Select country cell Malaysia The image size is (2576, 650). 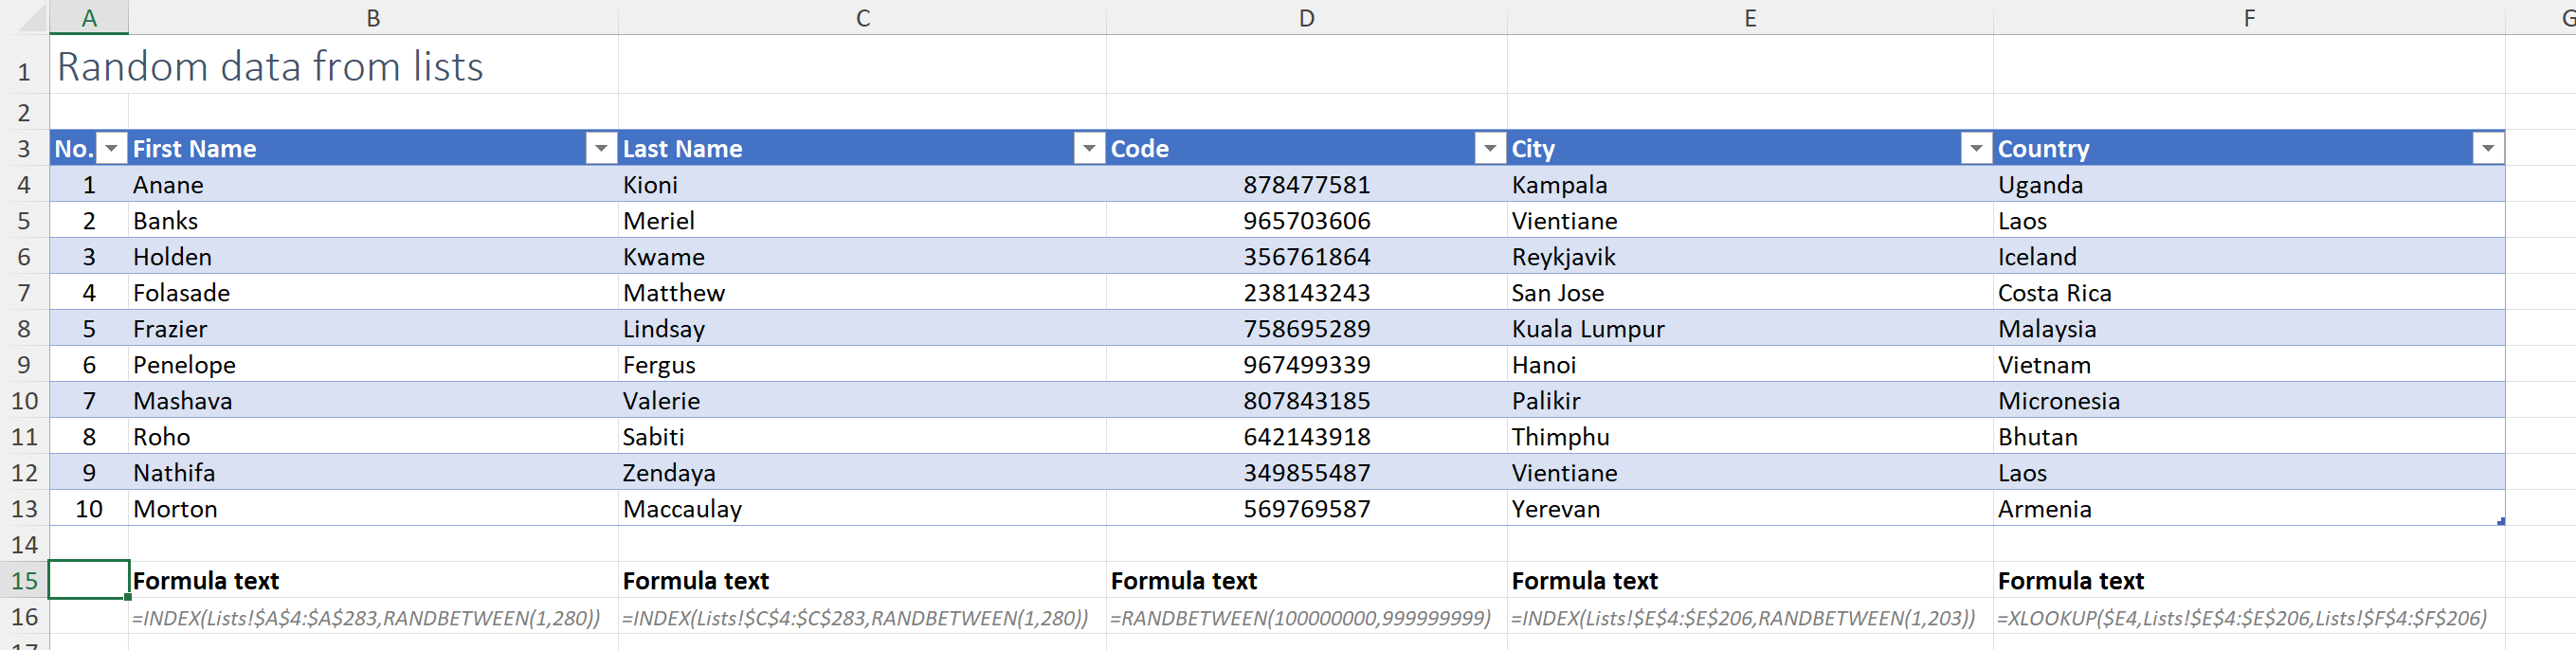pyautogui.click(x=2249, y=329)
